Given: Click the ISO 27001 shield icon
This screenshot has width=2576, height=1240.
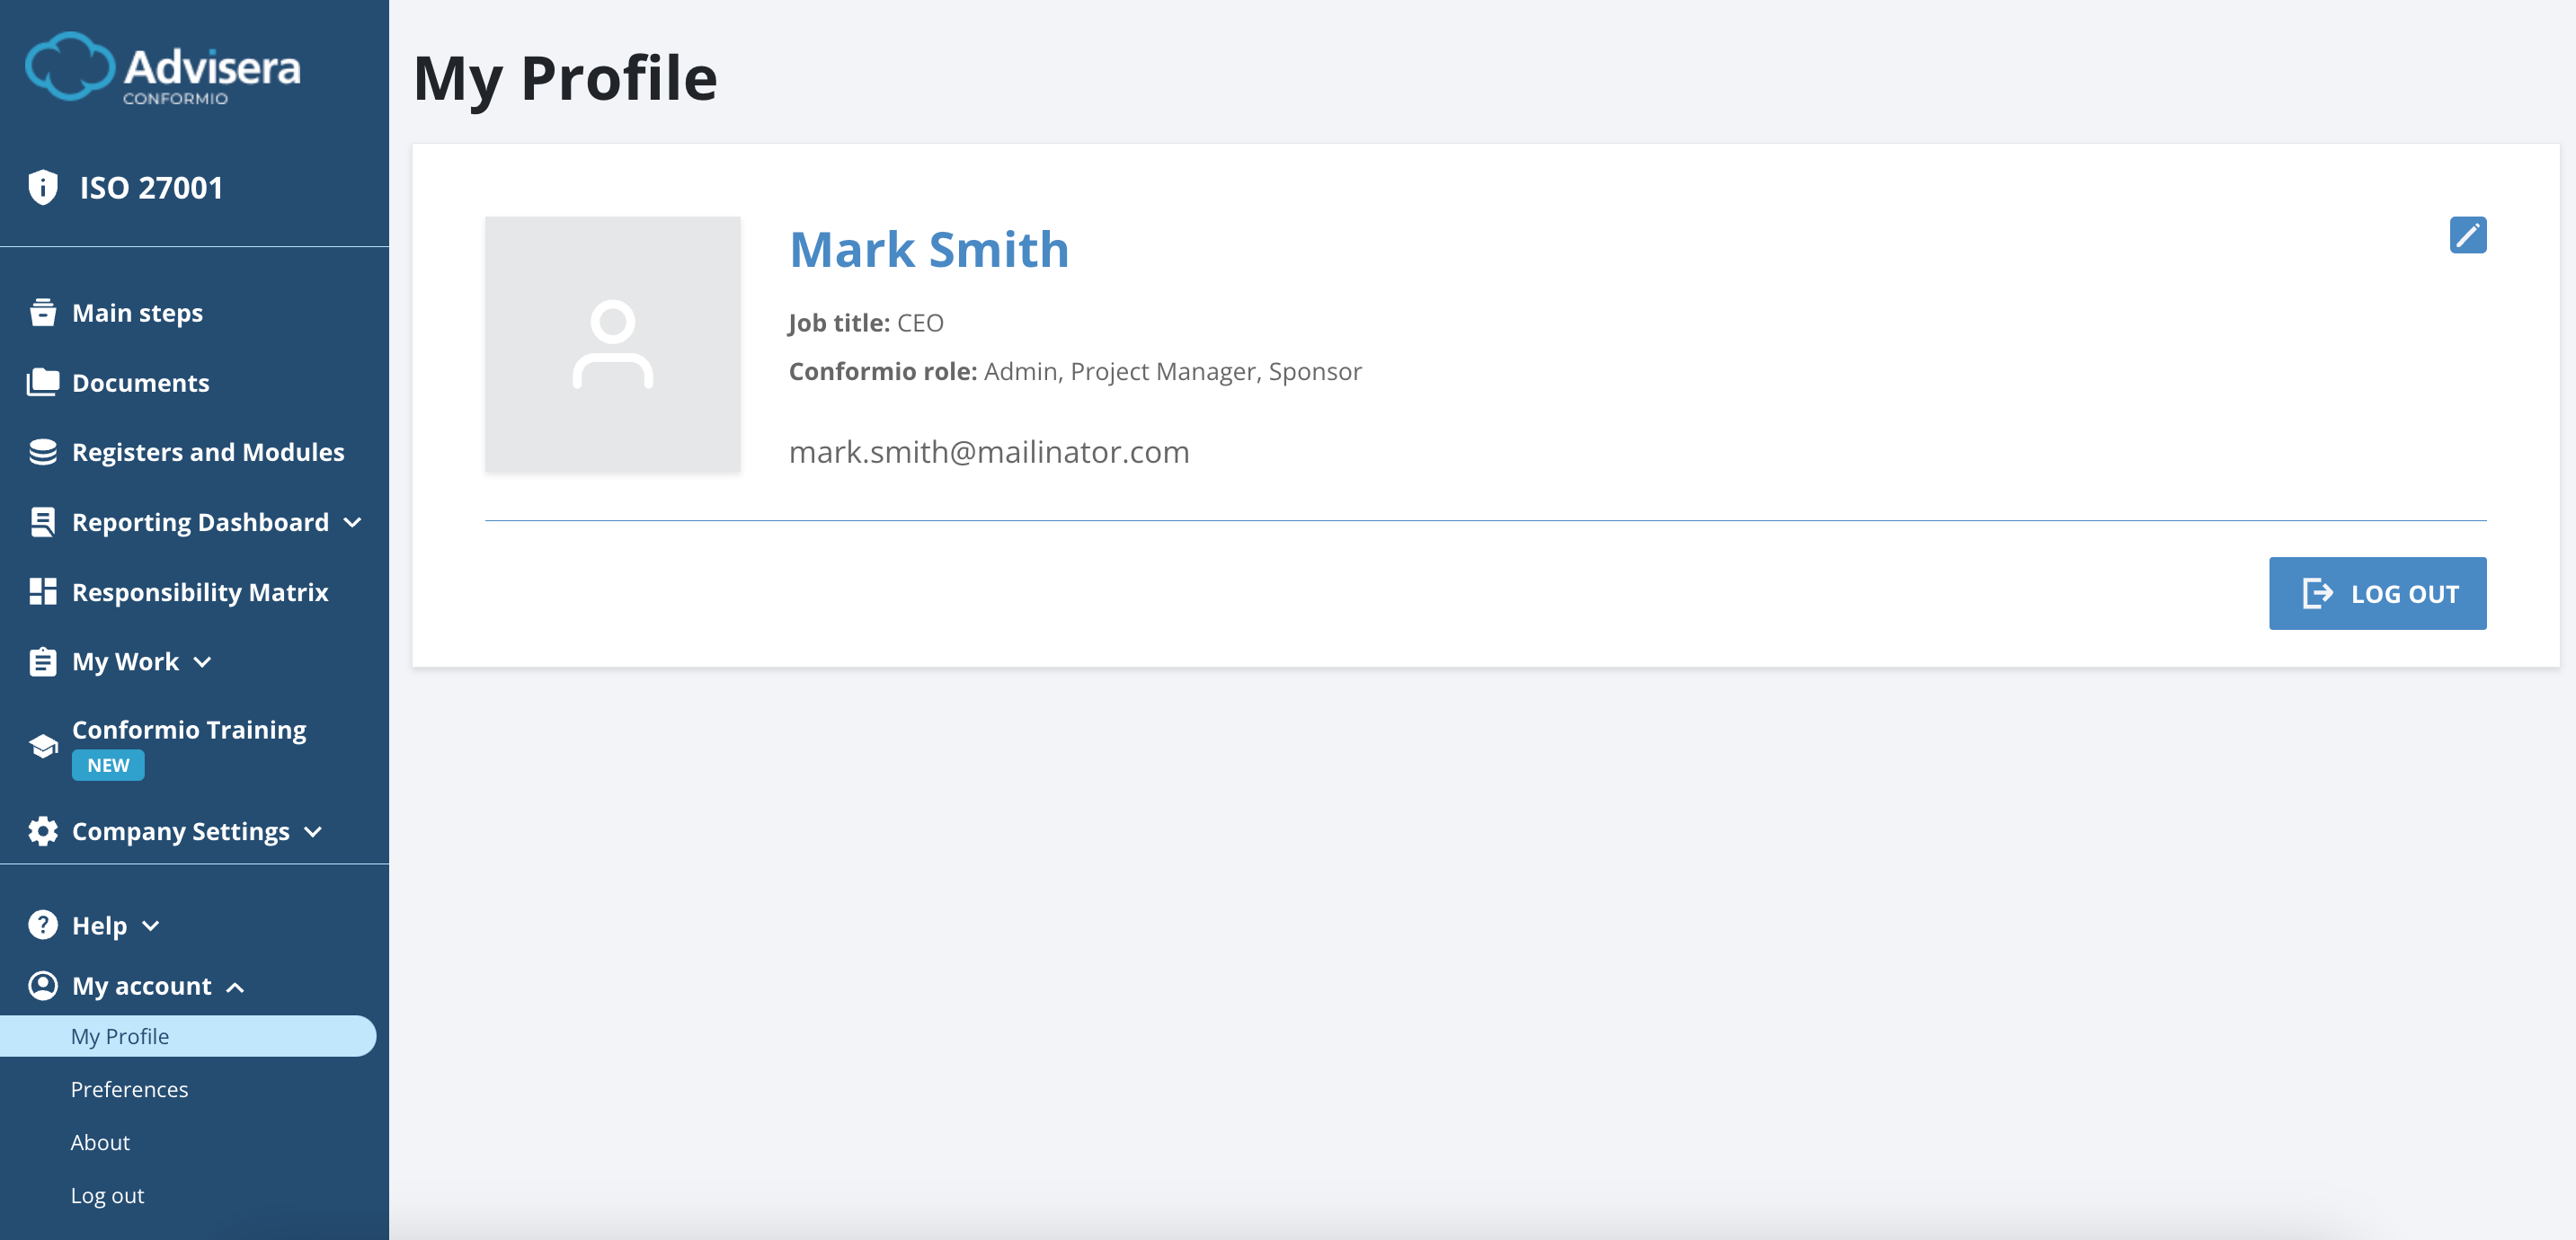Looking at the screenshot, I should 43,187.
